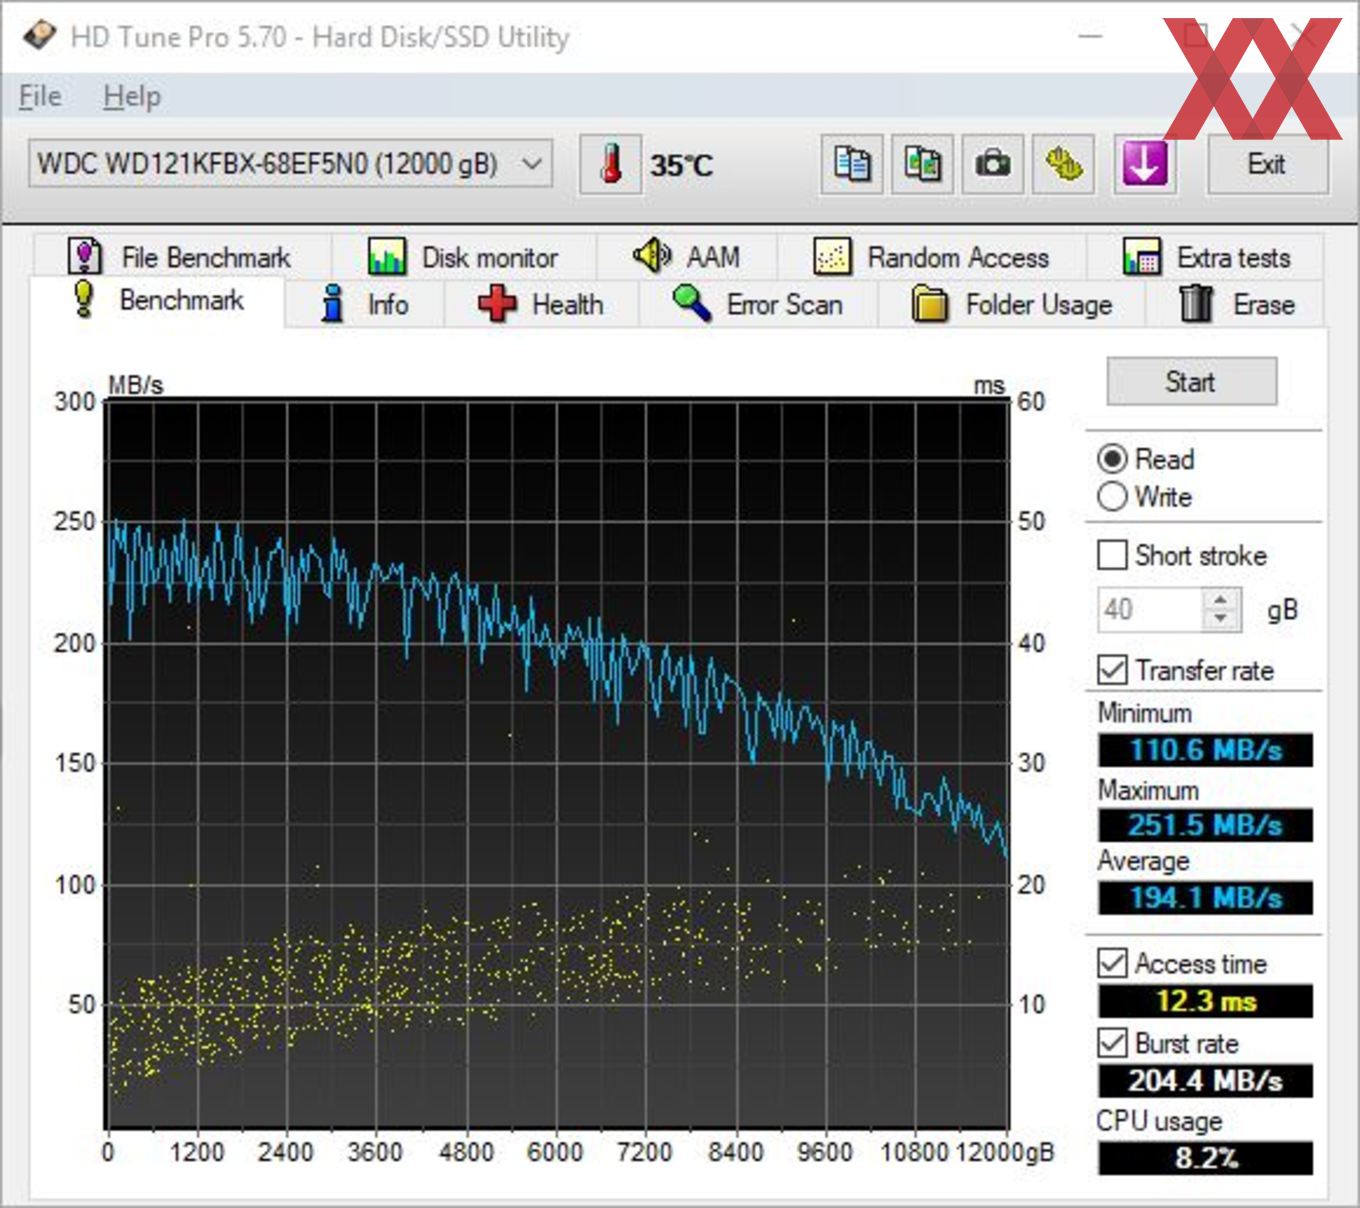Click the copy screenshot to clipboard icon
The width and height of the screenshot is (1360, 1208).
click(922, 164)
